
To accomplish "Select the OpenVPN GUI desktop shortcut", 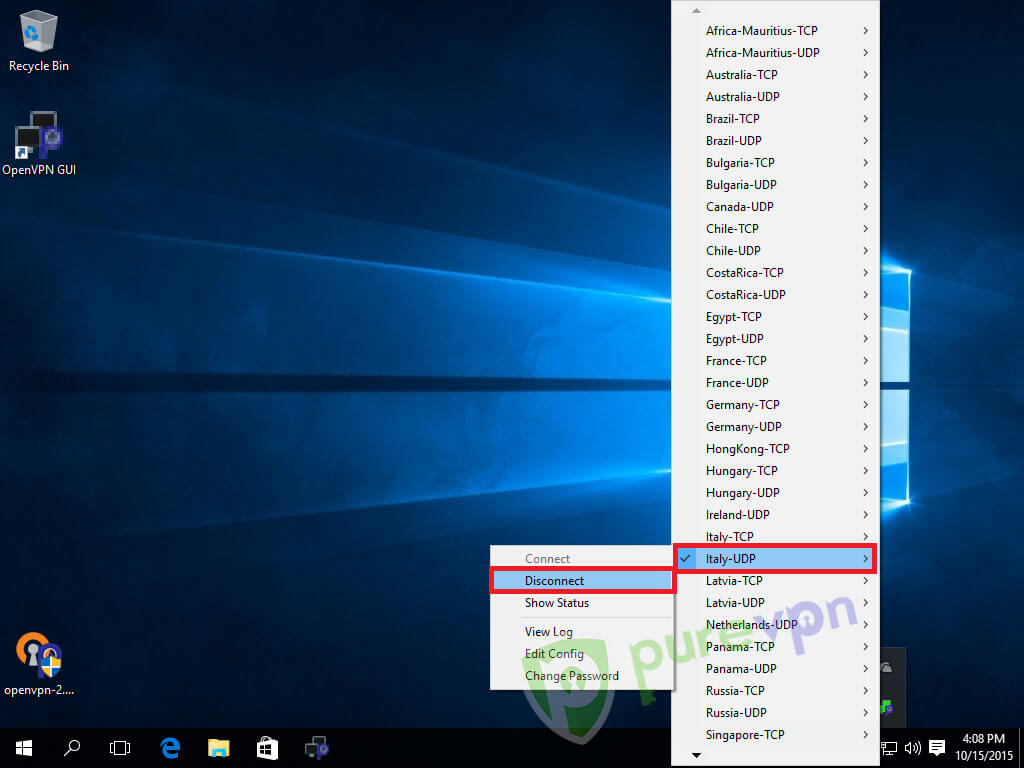I will (39, 144).
